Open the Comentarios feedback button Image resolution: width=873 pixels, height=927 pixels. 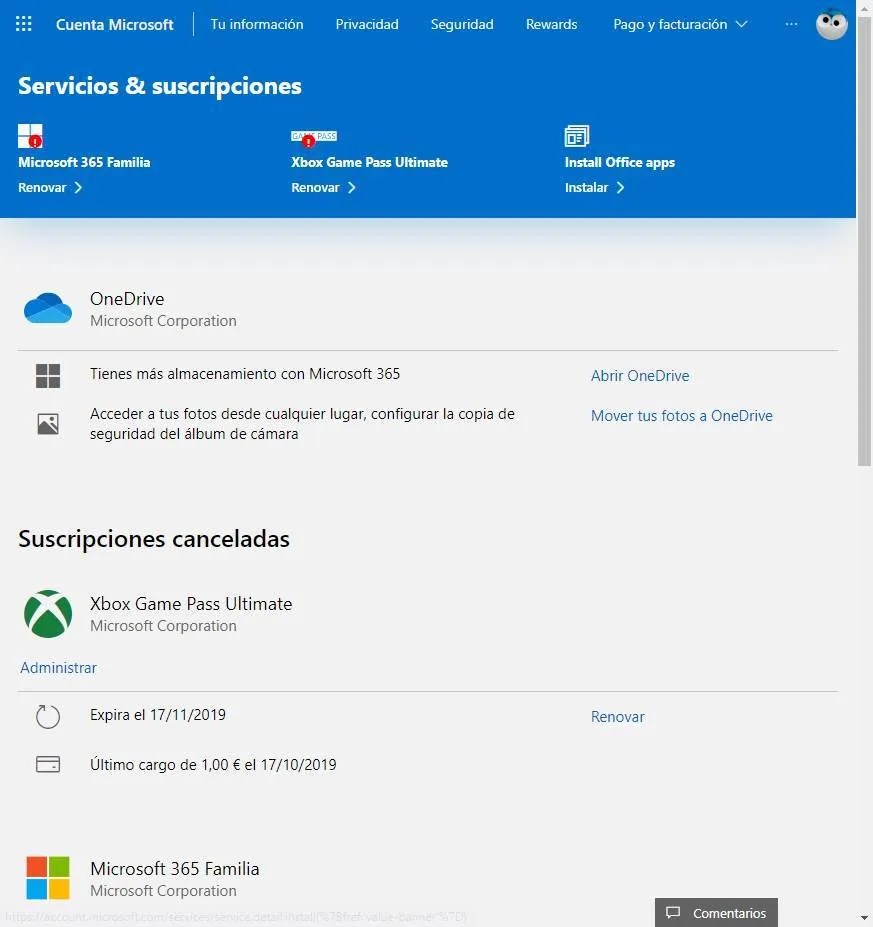[x=716, y=912]
